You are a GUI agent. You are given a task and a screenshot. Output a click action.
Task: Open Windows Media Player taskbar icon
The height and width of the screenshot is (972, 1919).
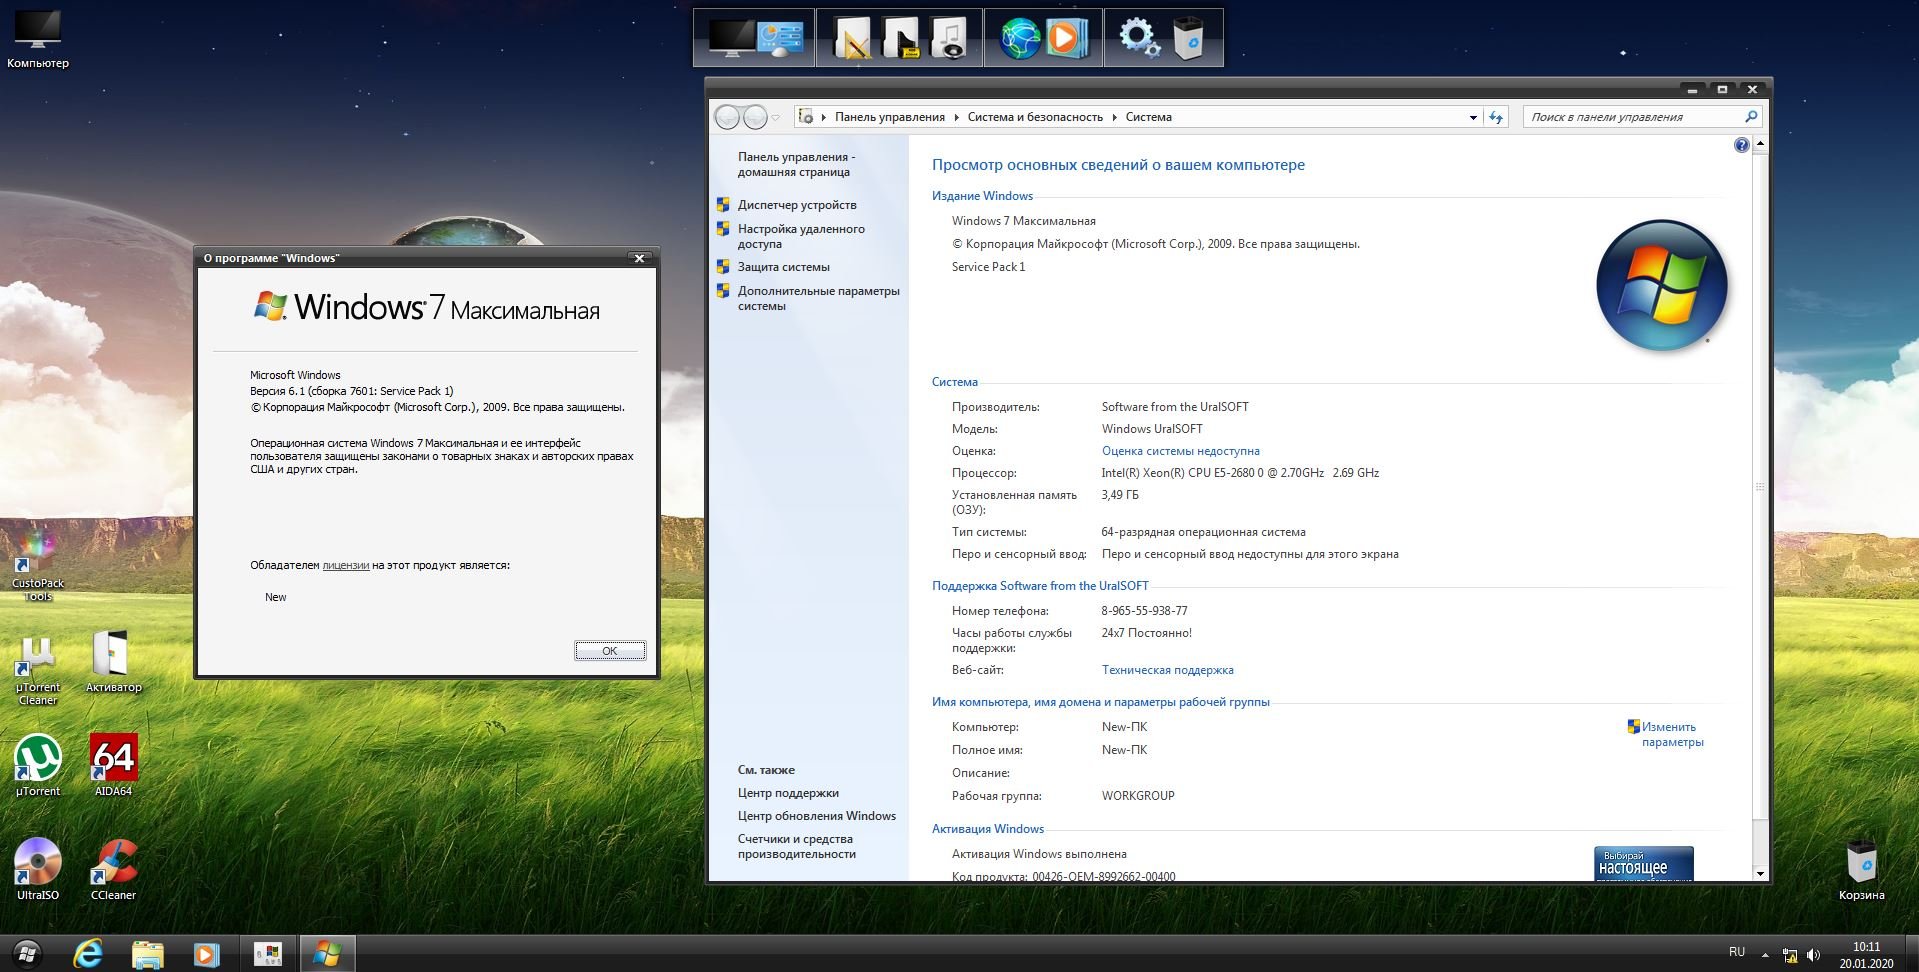pos(206,954)
